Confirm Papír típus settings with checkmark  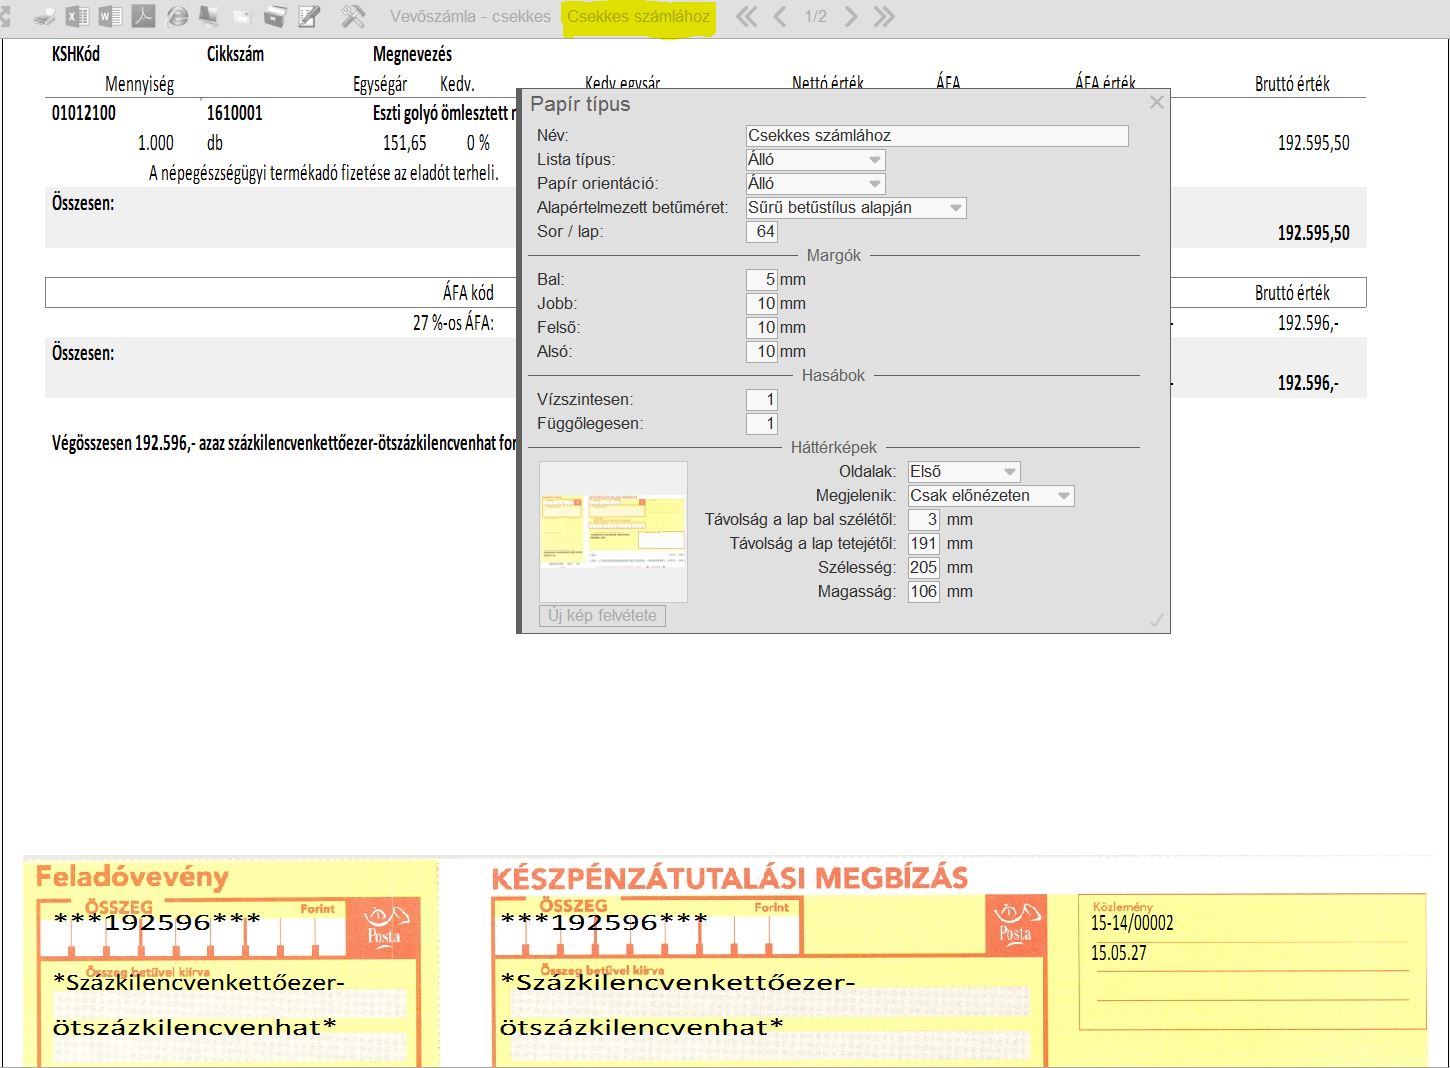click(x=1157, y=620)
